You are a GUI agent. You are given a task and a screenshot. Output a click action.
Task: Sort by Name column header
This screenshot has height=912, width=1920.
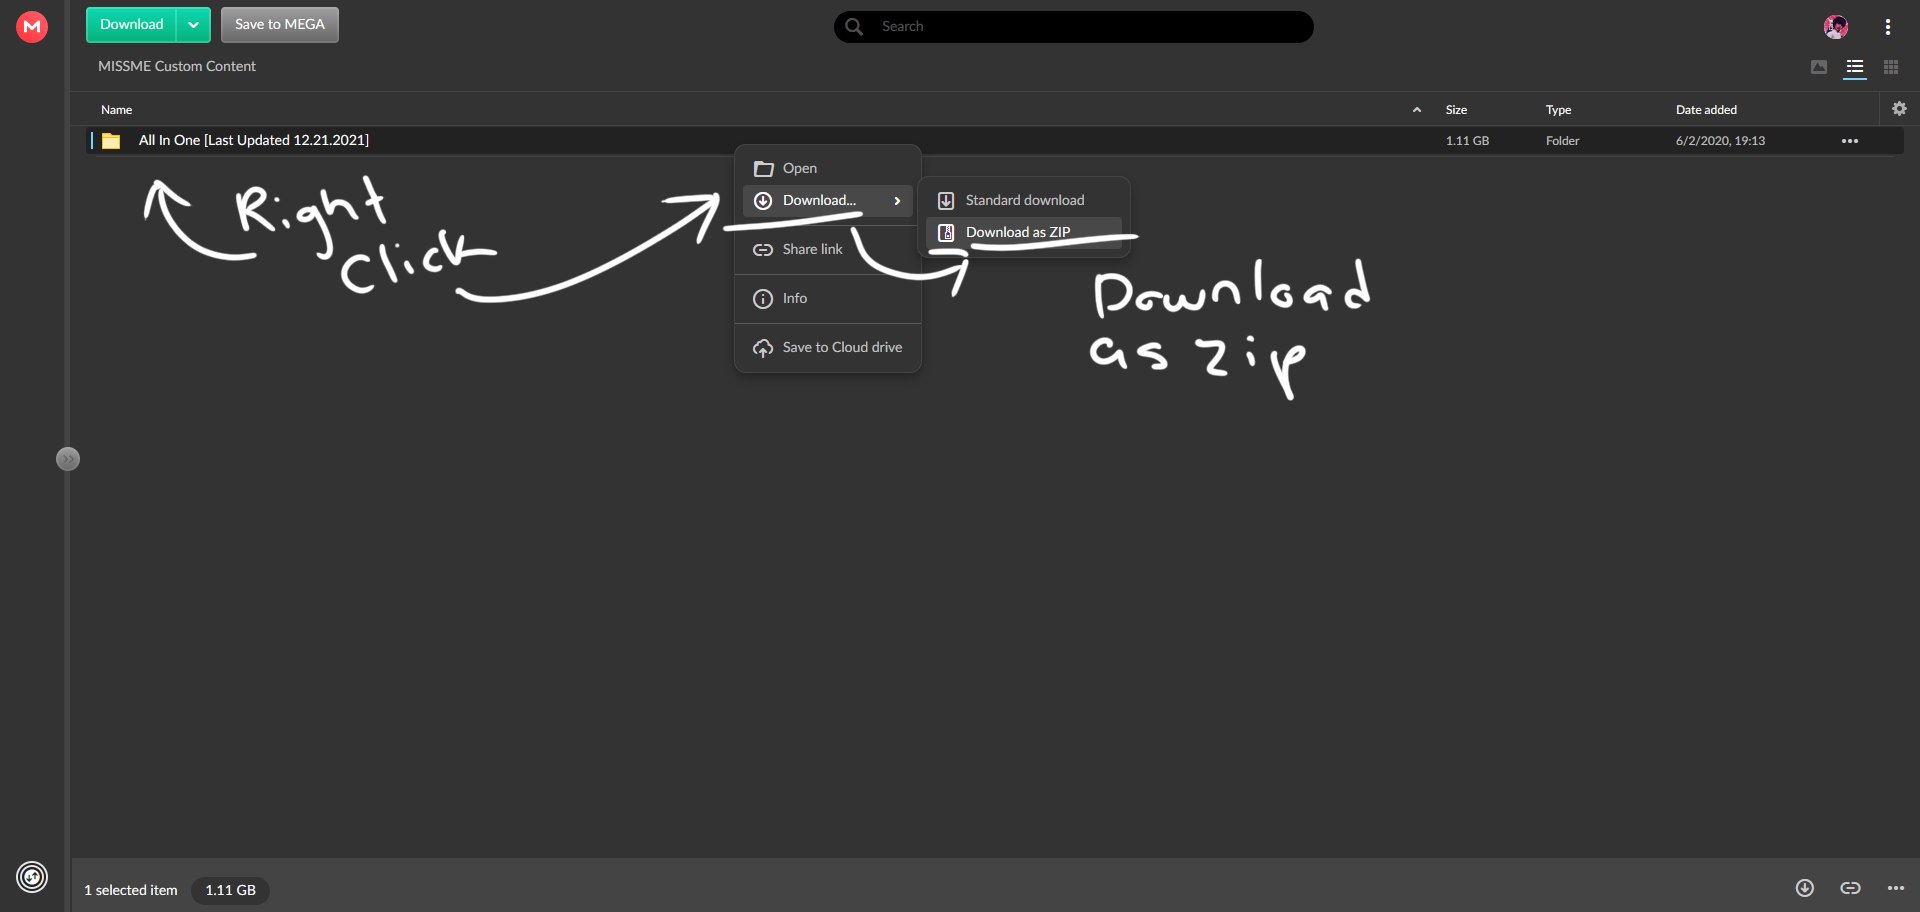[117, 110]
